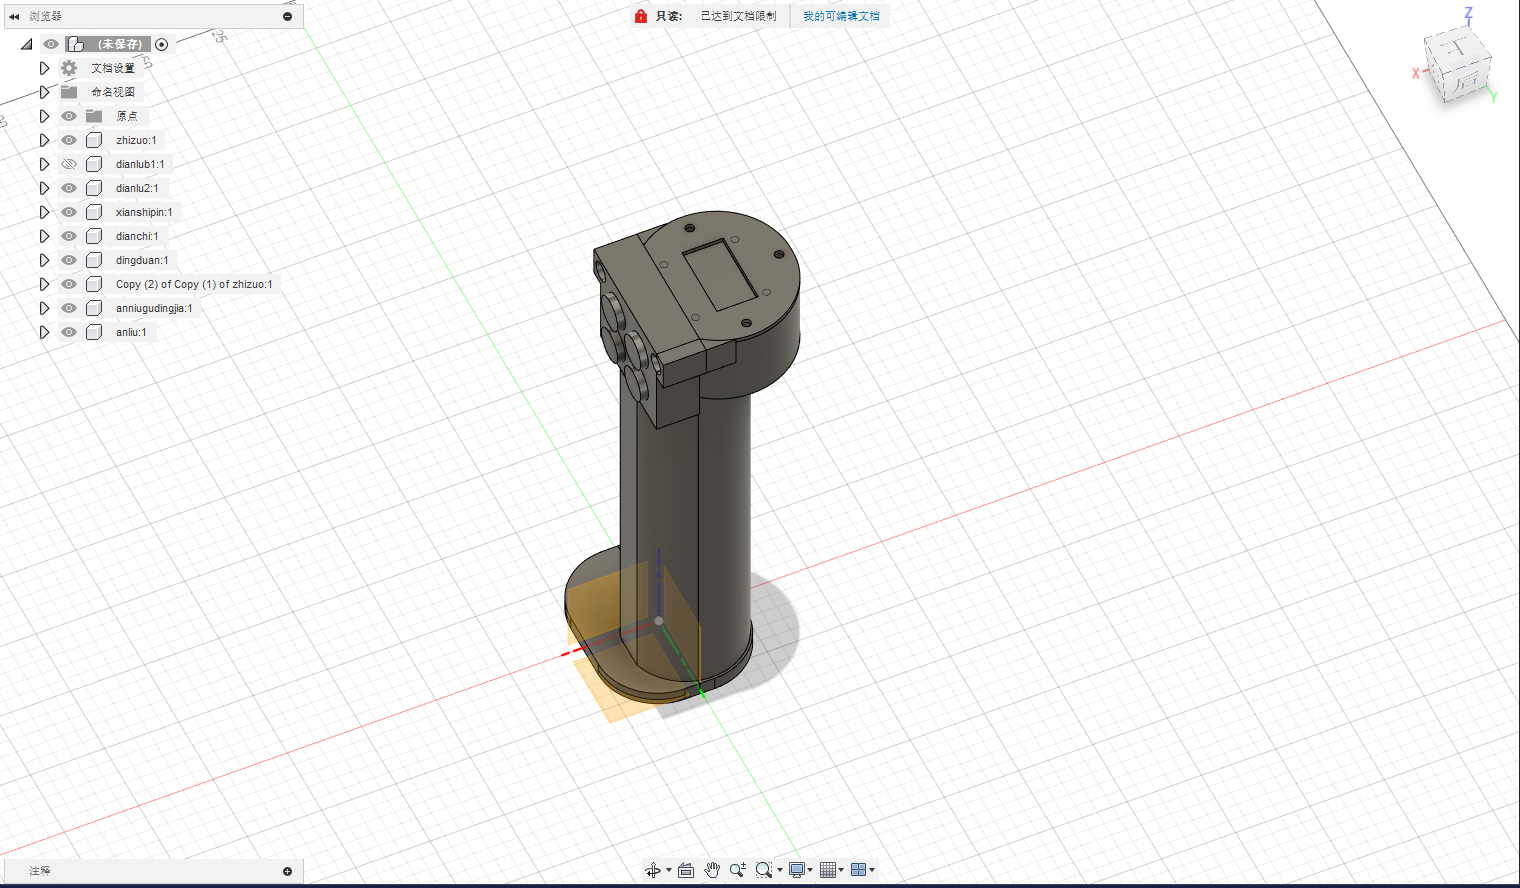The width and height of the screenshot is (1520, 888).
Task: Select Copy (2) of Copy (1) of zhizuo:1
Action: (194, 284)
